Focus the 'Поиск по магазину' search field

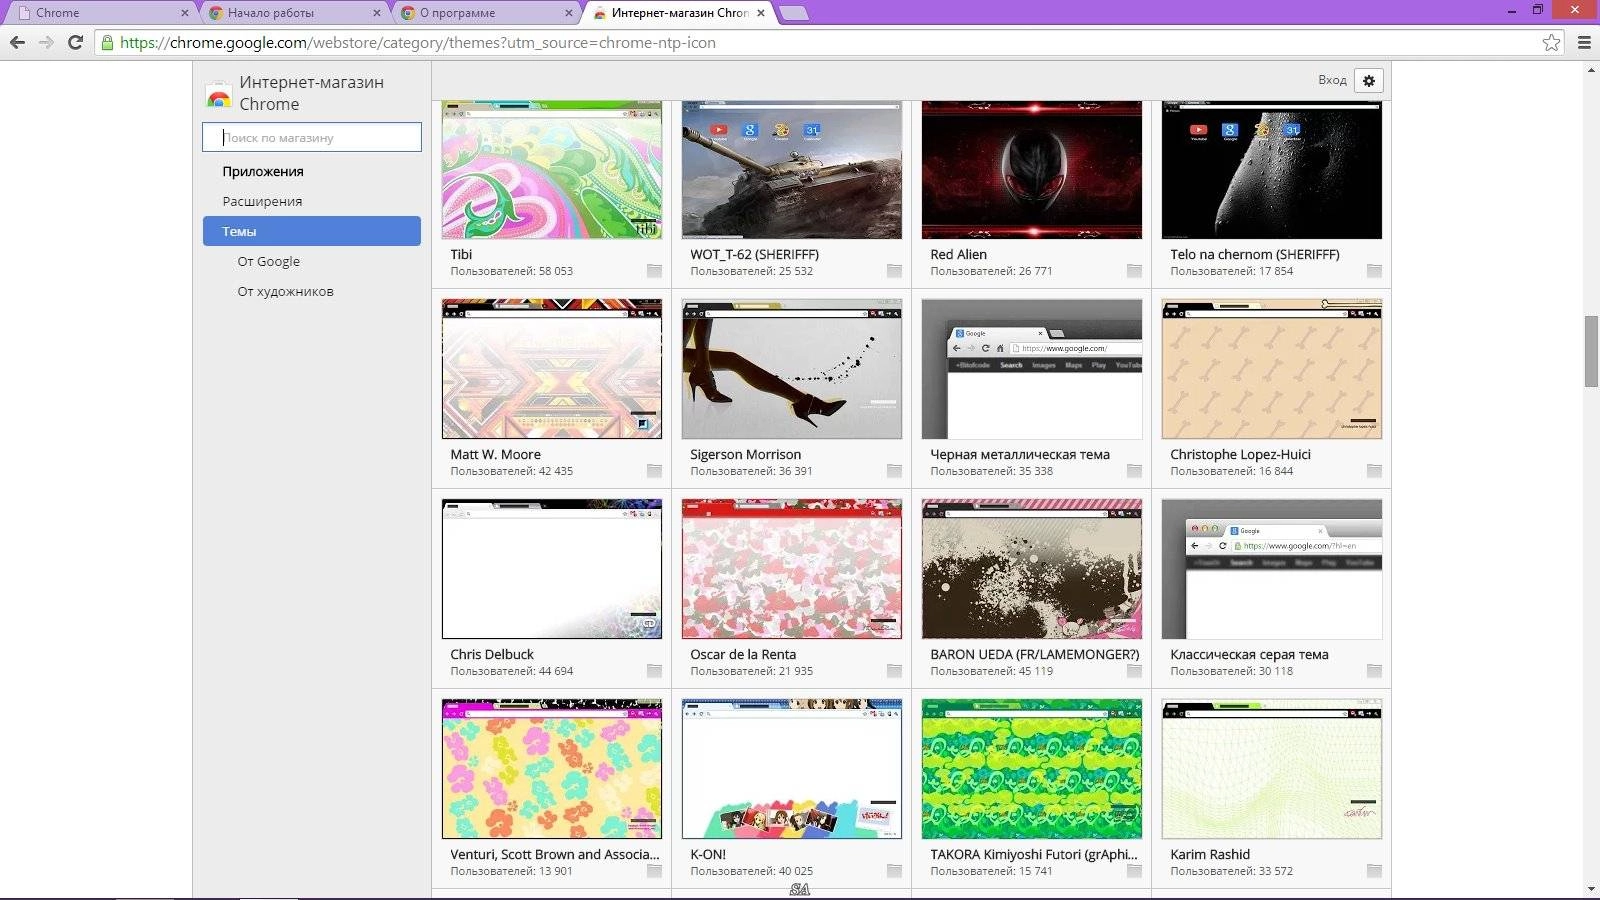311,137
